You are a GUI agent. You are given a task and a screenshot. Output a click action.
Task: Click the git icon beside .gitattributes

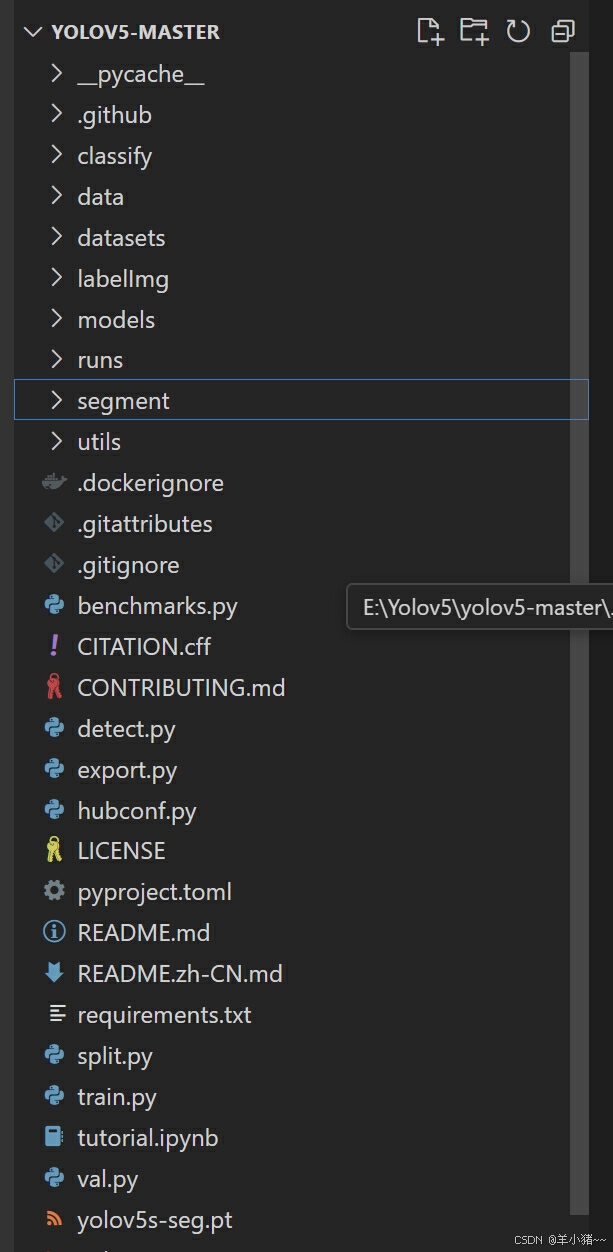pyautogui.click(x=54, y=524)
